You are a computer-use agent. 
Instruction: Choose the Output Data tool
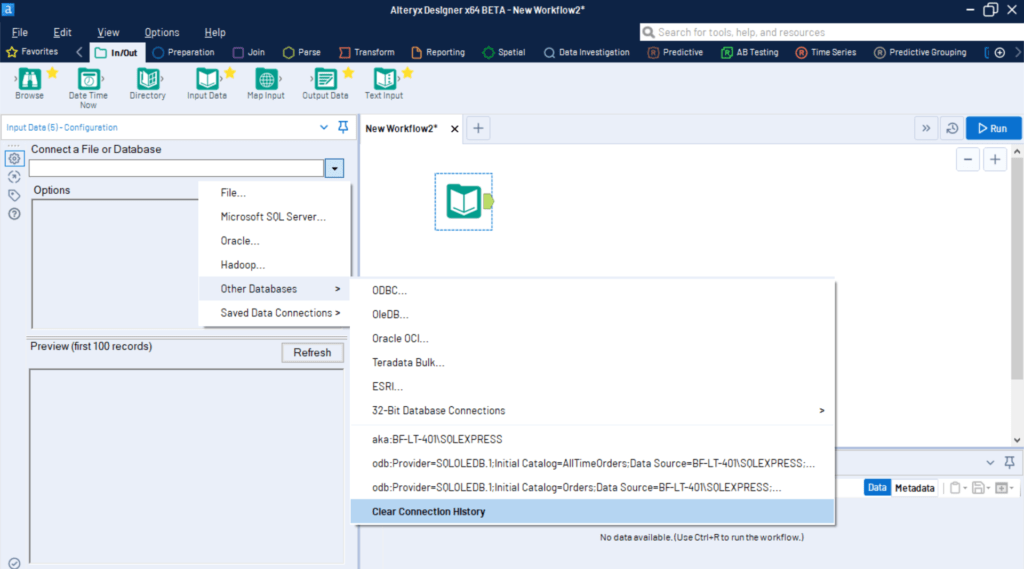pyautogui.click(x=325, y=80)
